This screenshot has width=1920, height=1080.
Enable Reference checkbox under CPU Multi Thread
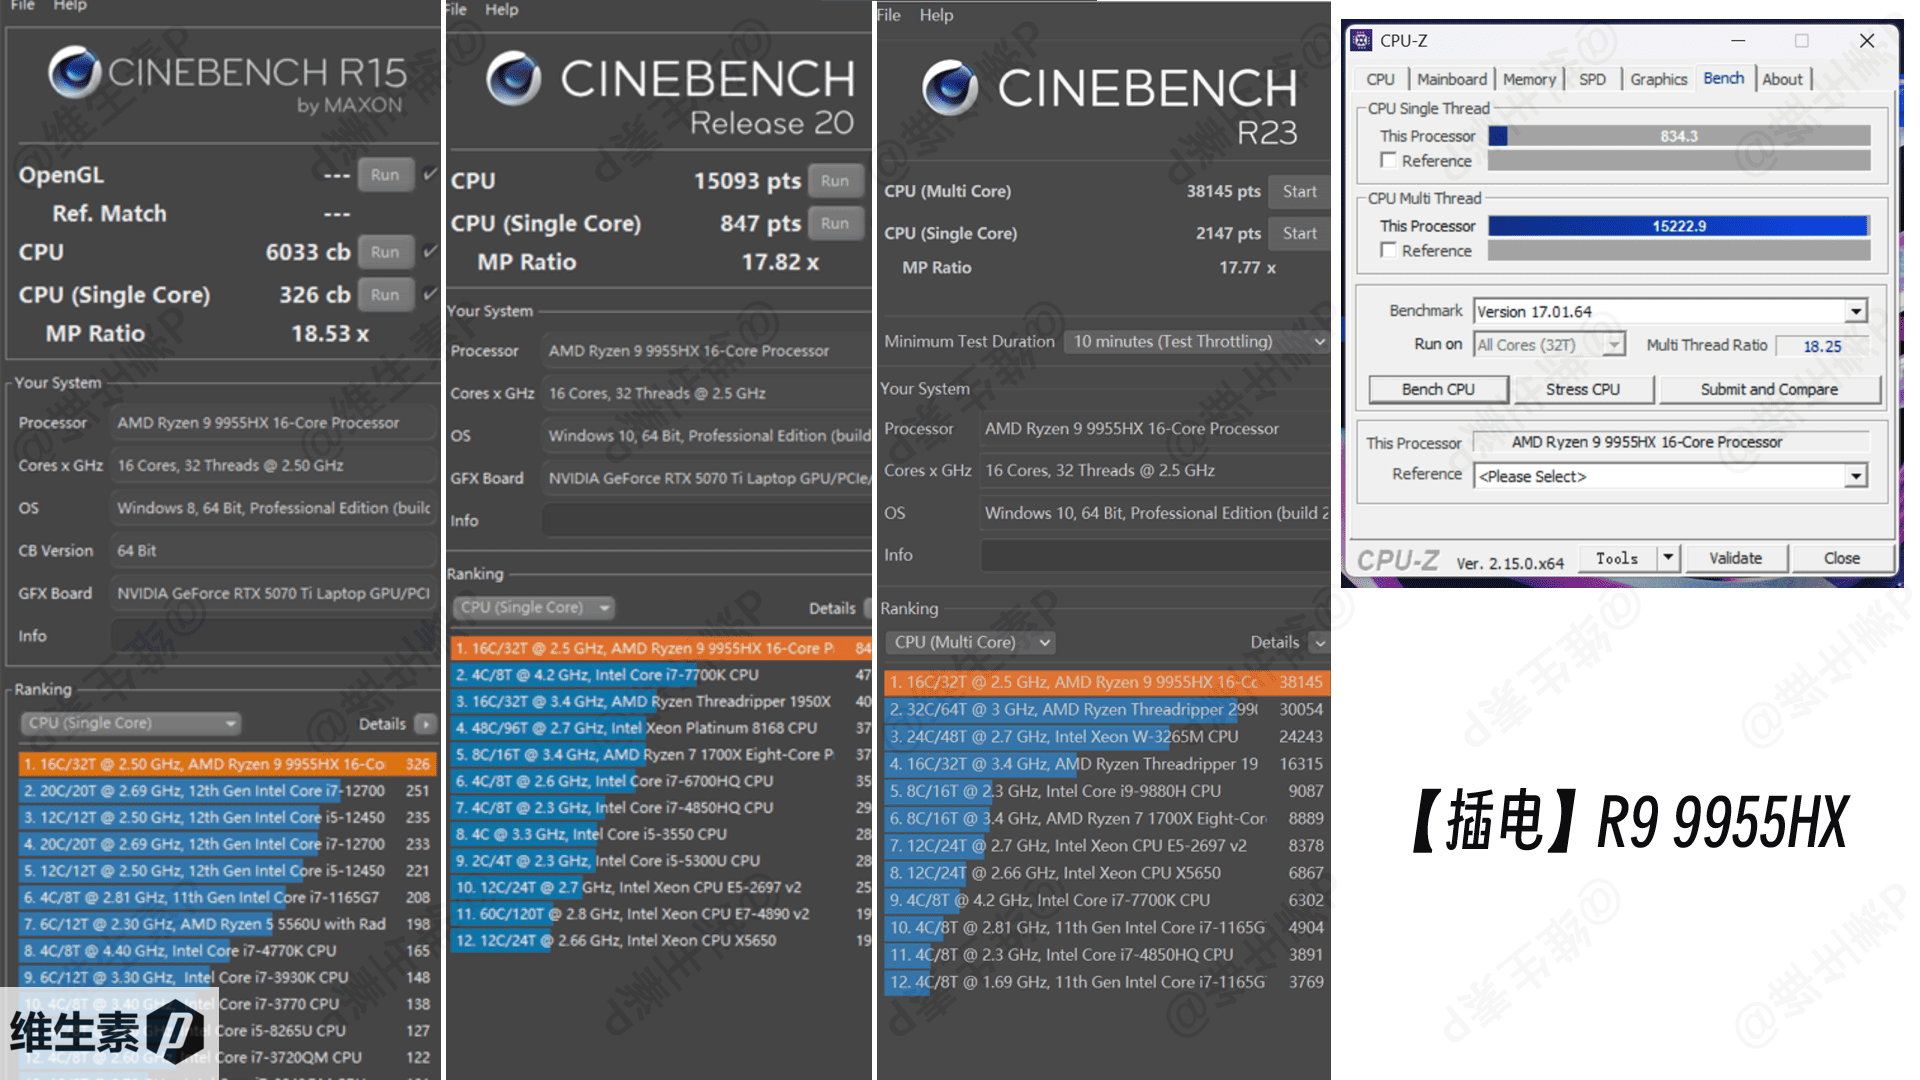coord(1388,250)
